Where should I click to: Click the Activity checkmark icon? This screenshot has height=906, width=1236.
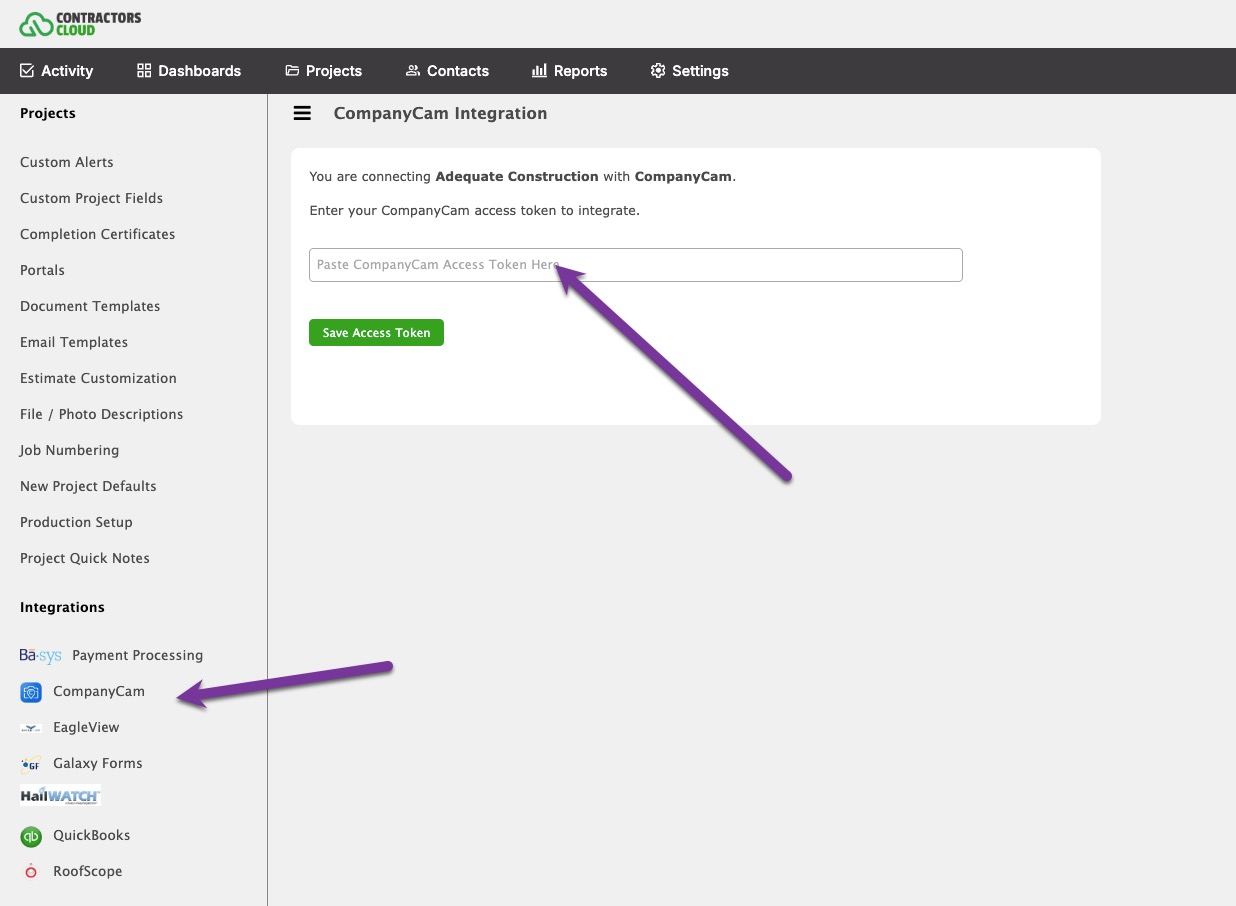(27, 71)
